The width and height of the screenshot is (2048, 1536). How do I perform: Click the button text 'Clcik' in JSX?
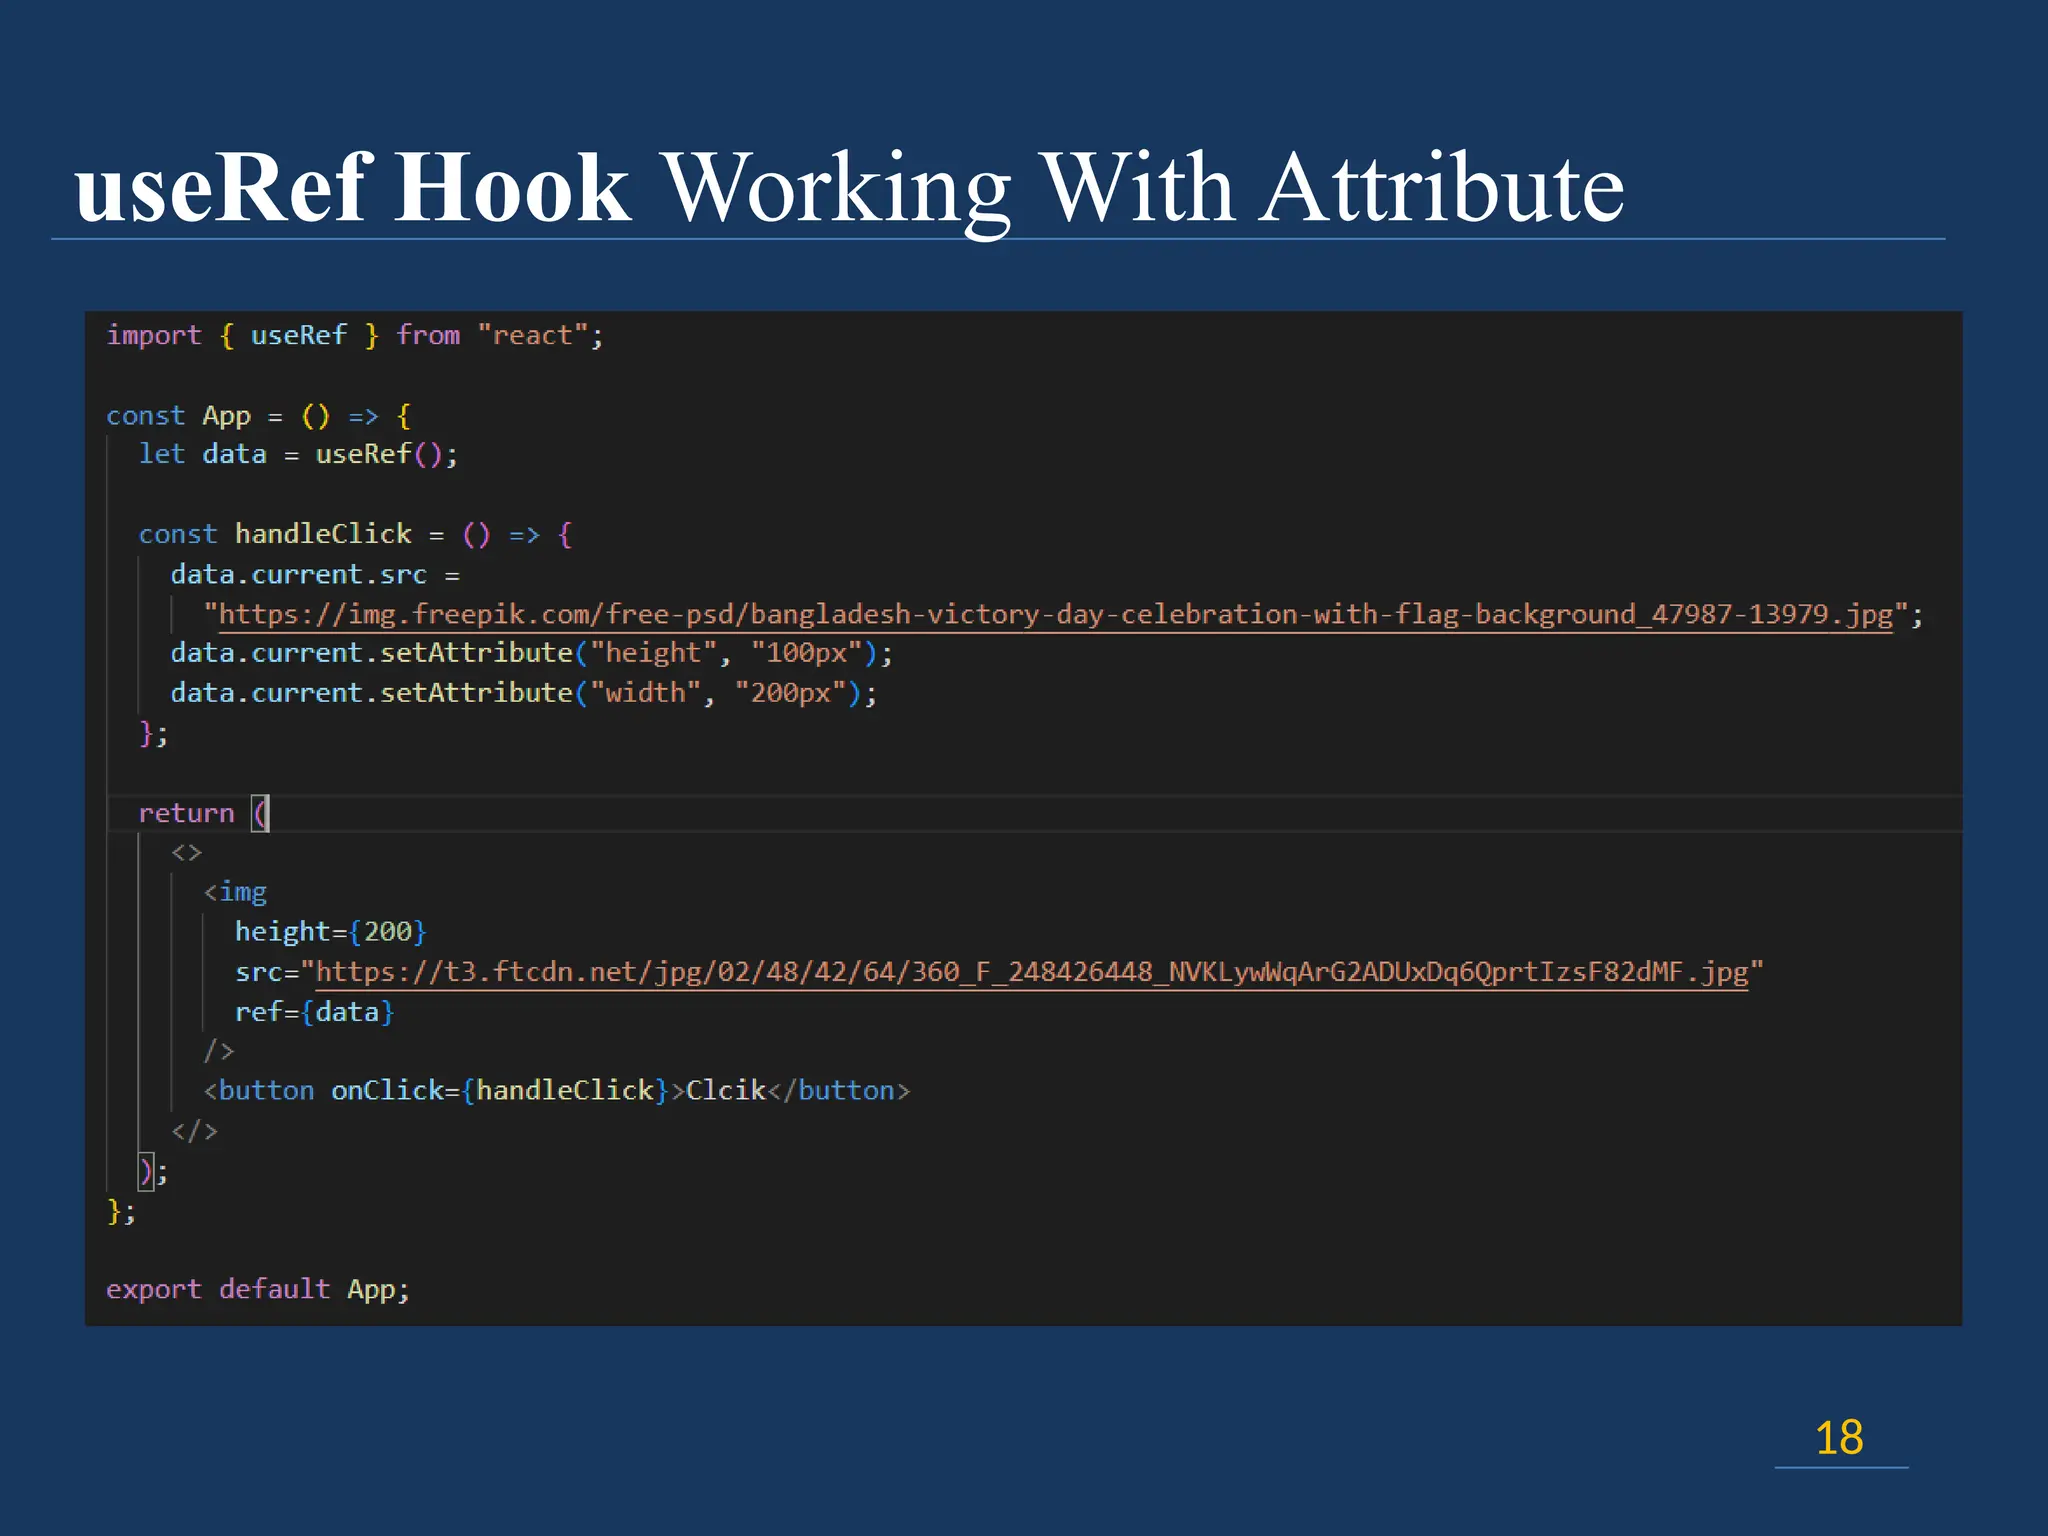725,1091
